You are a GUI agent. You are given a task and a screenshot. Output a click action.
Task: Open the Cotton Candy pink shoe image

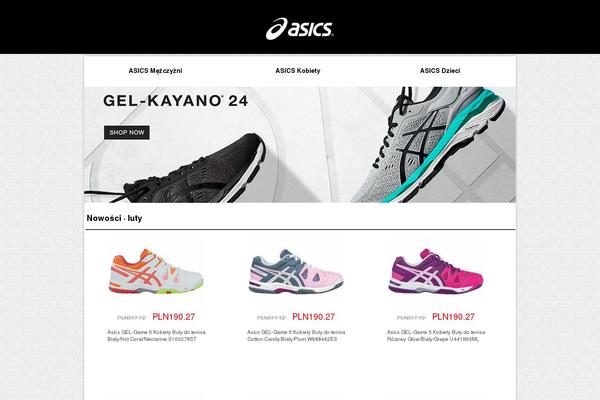tap(296, 271)
